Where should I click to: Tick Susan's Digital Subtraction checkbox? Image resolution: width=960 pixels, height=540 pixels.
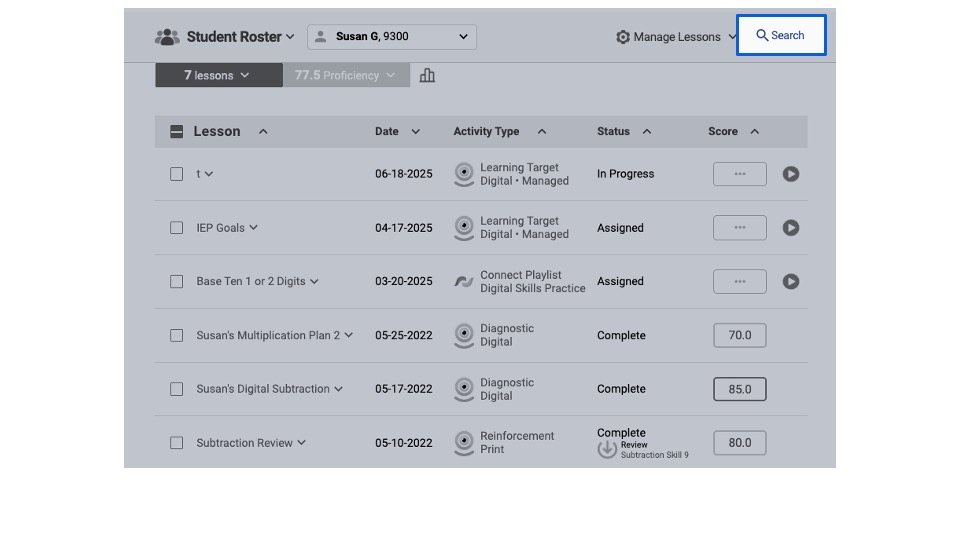click(x=176, y=389)
